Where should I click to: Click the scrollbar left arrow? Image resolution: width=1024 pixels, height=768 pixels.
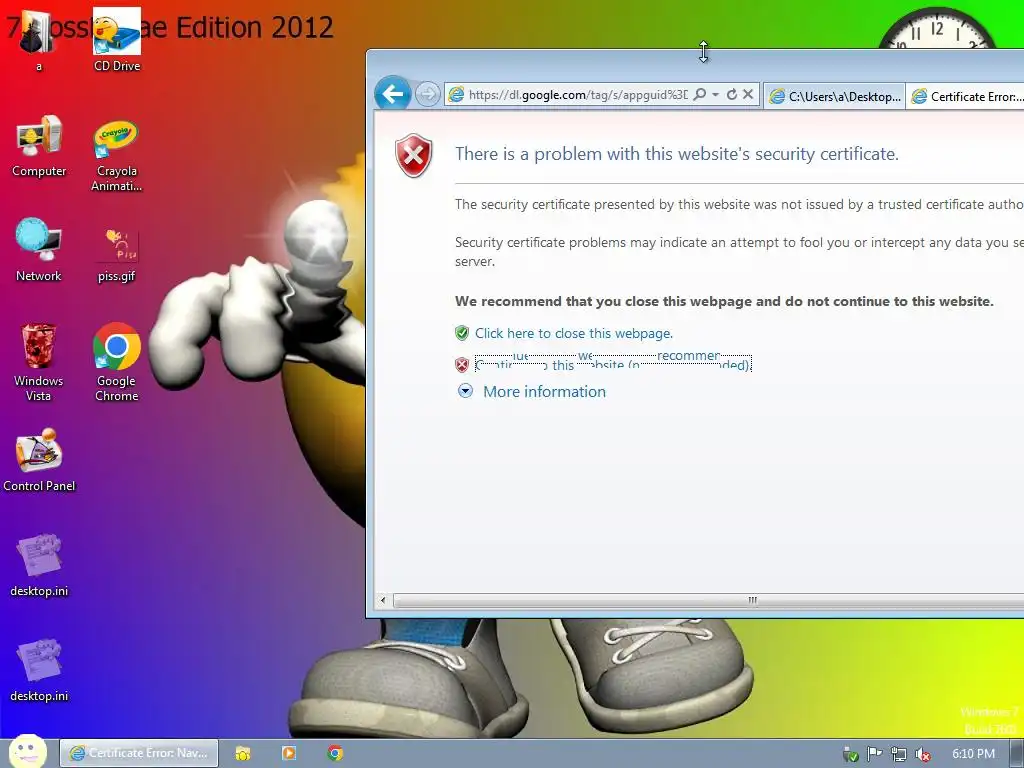[383, 600]
